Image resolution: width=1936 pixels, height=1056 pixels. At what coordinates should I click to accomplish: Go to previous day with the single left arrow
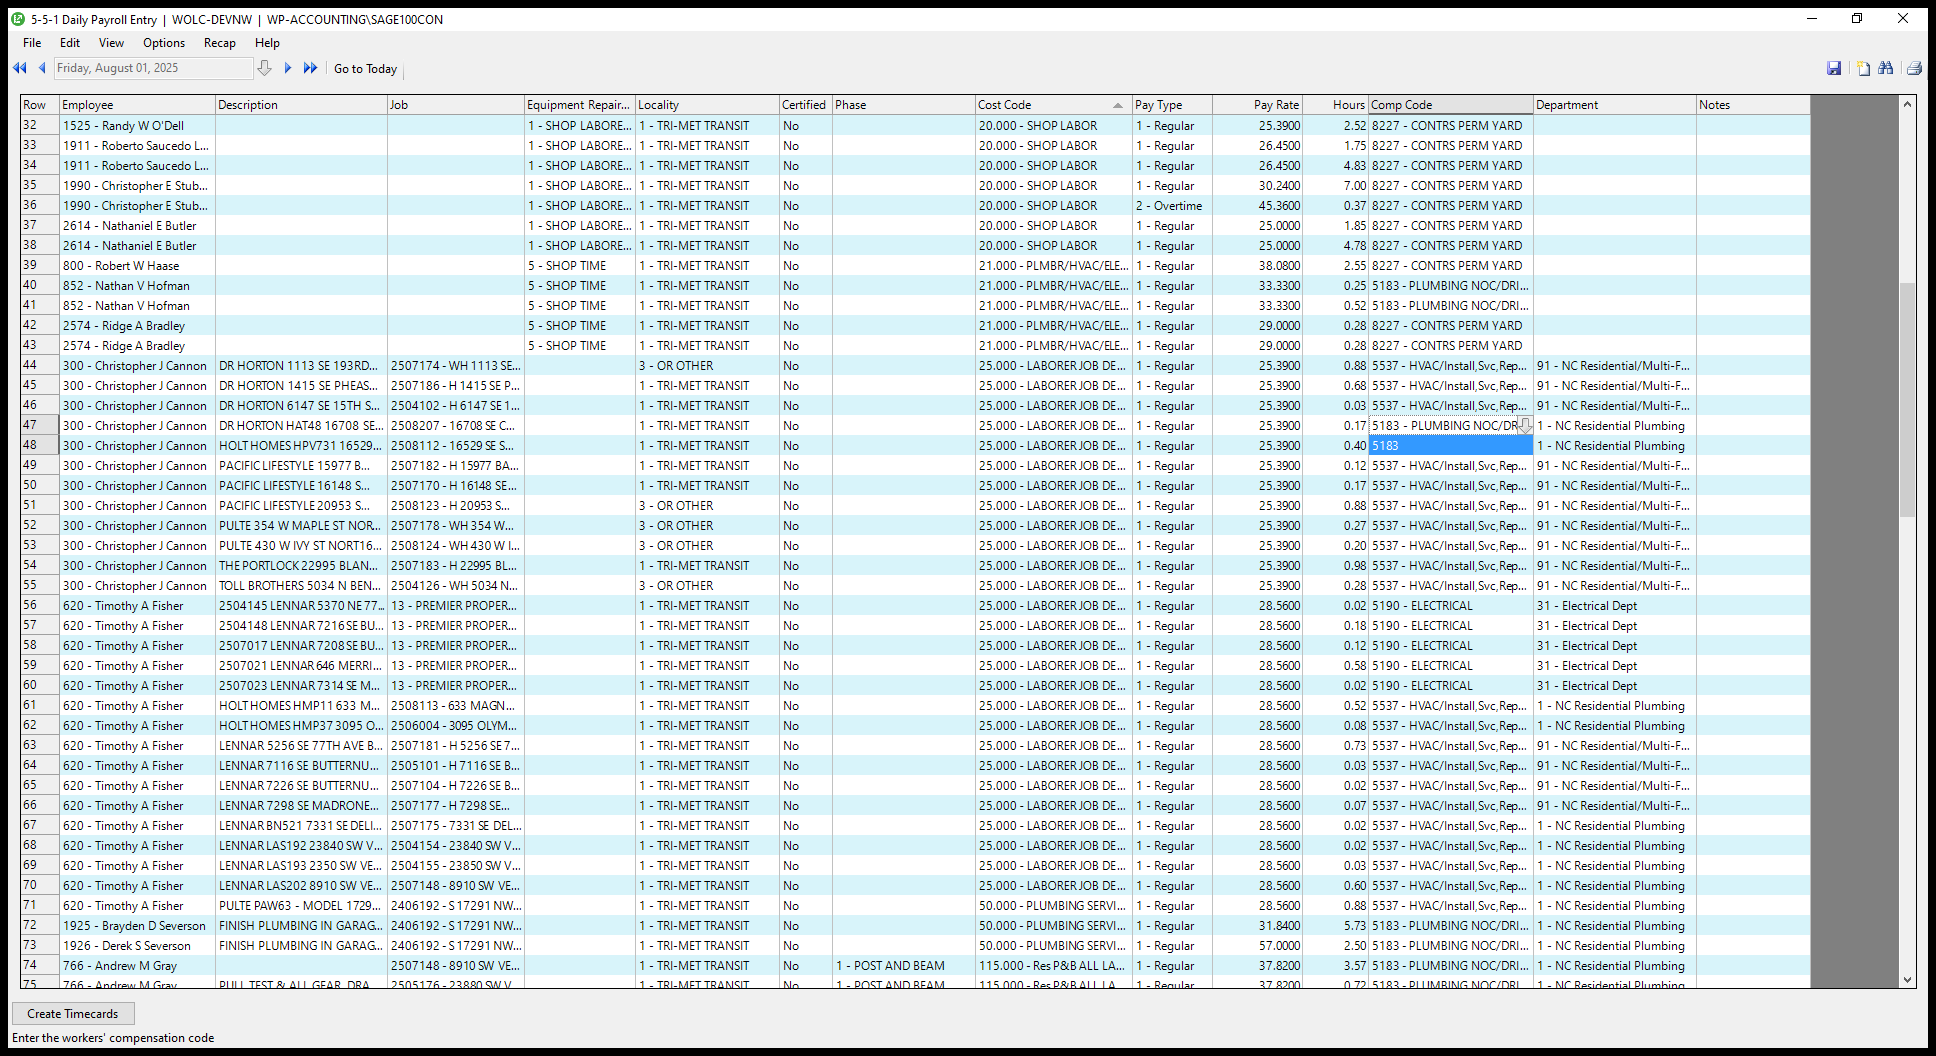coord(41,68)
